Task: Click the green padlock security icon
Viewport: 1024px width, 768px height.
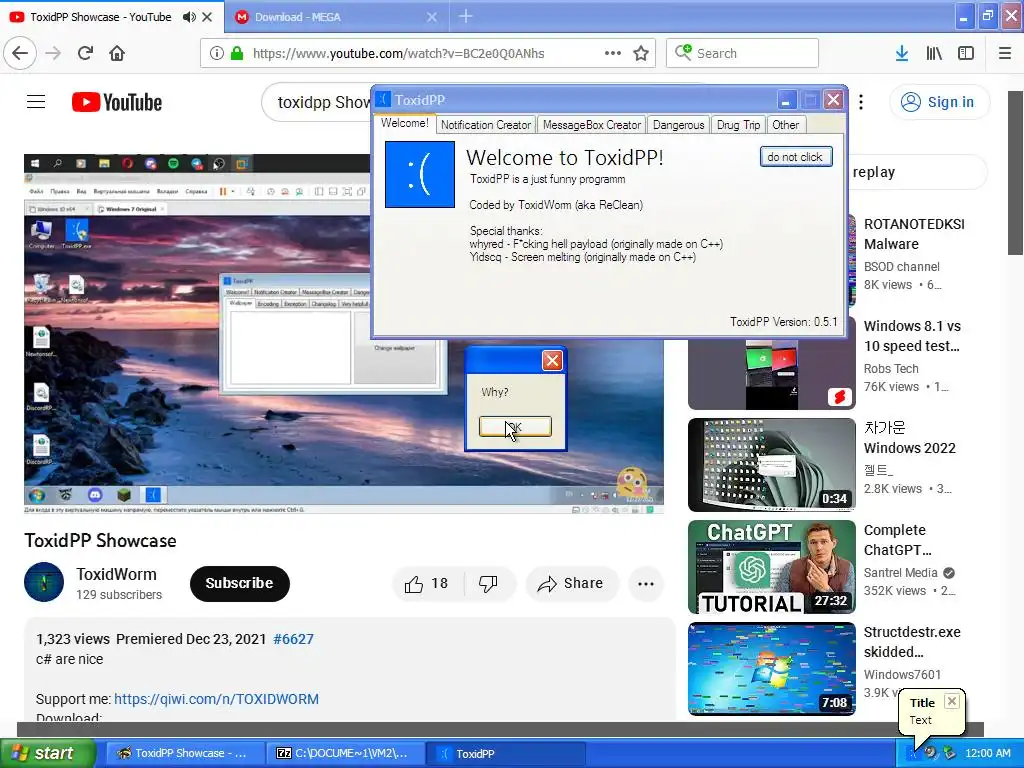Action: tap(236, 53)
